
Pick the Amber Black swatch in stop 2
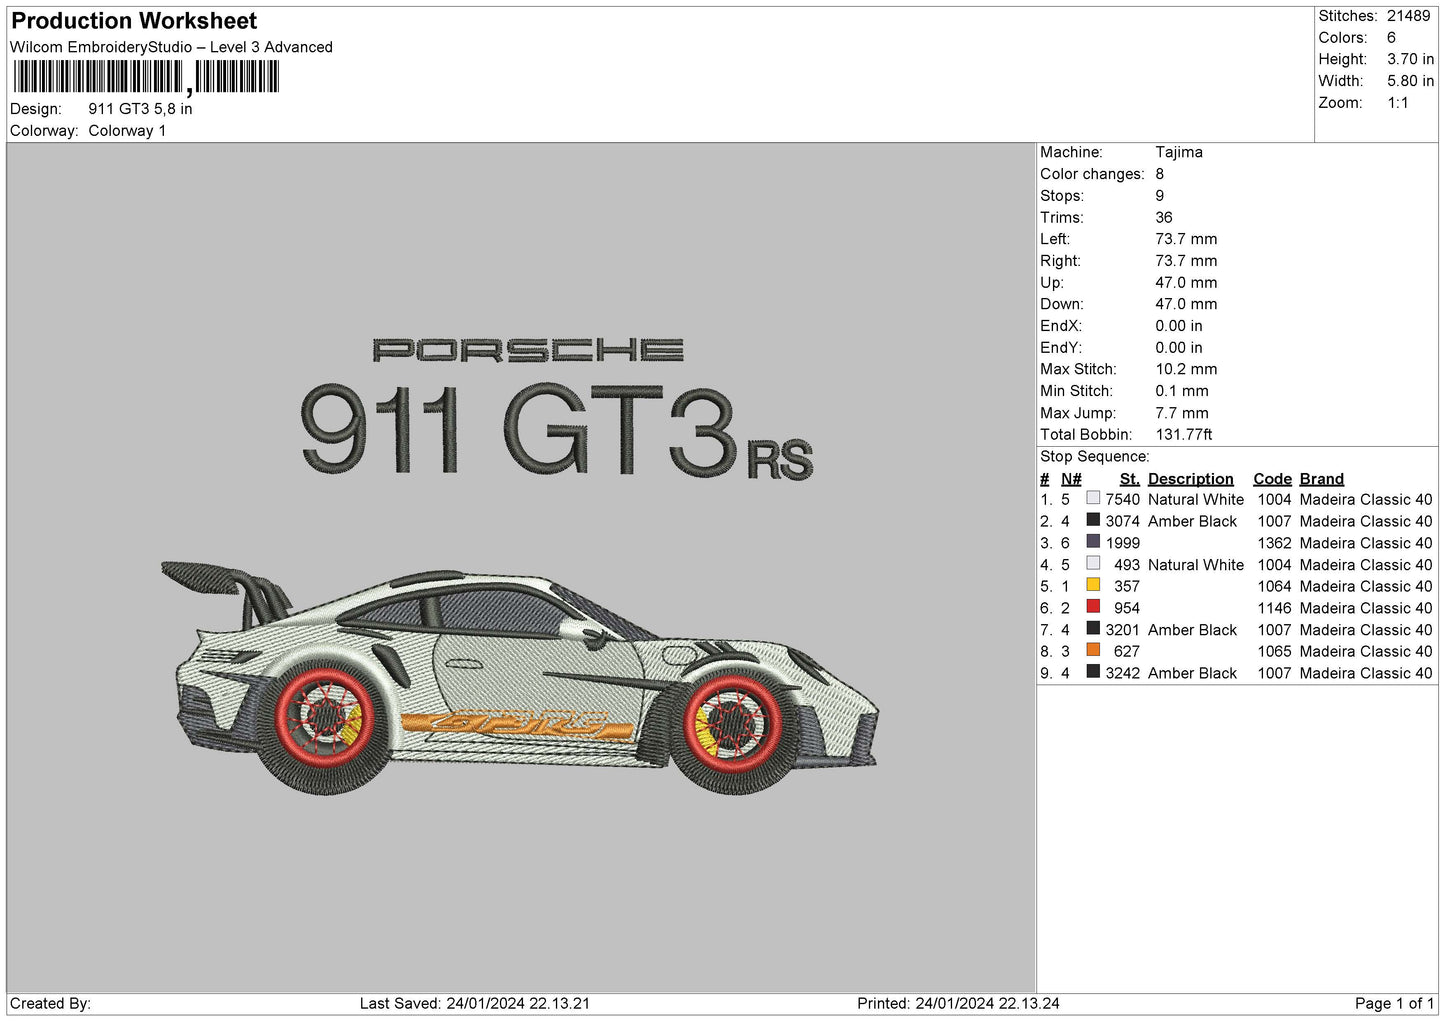pos(1093,520)
